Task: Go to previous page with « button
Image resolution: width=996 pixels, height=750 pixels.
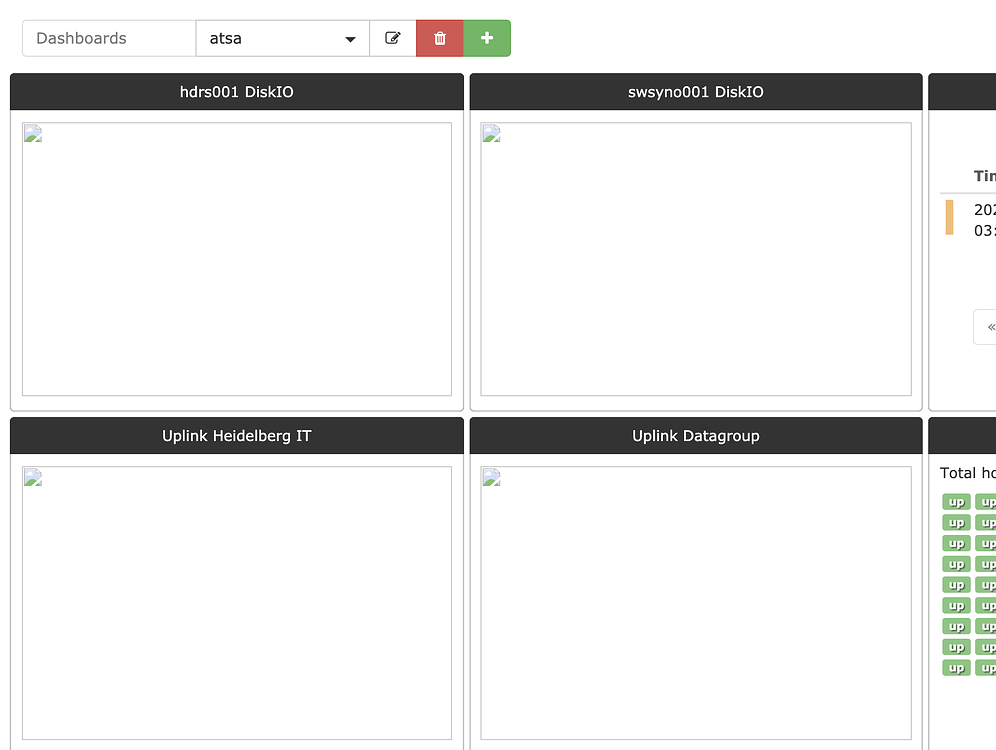Action: 986,327
